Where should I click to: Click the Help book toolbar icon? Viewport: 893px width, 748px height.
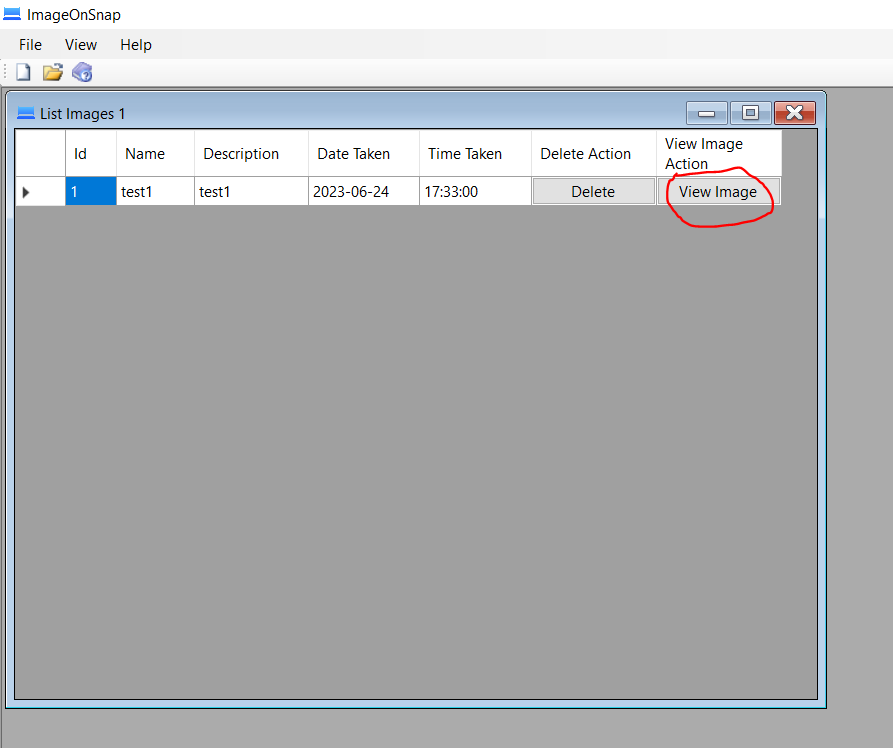pyautogui.click(x=82, y=72)
